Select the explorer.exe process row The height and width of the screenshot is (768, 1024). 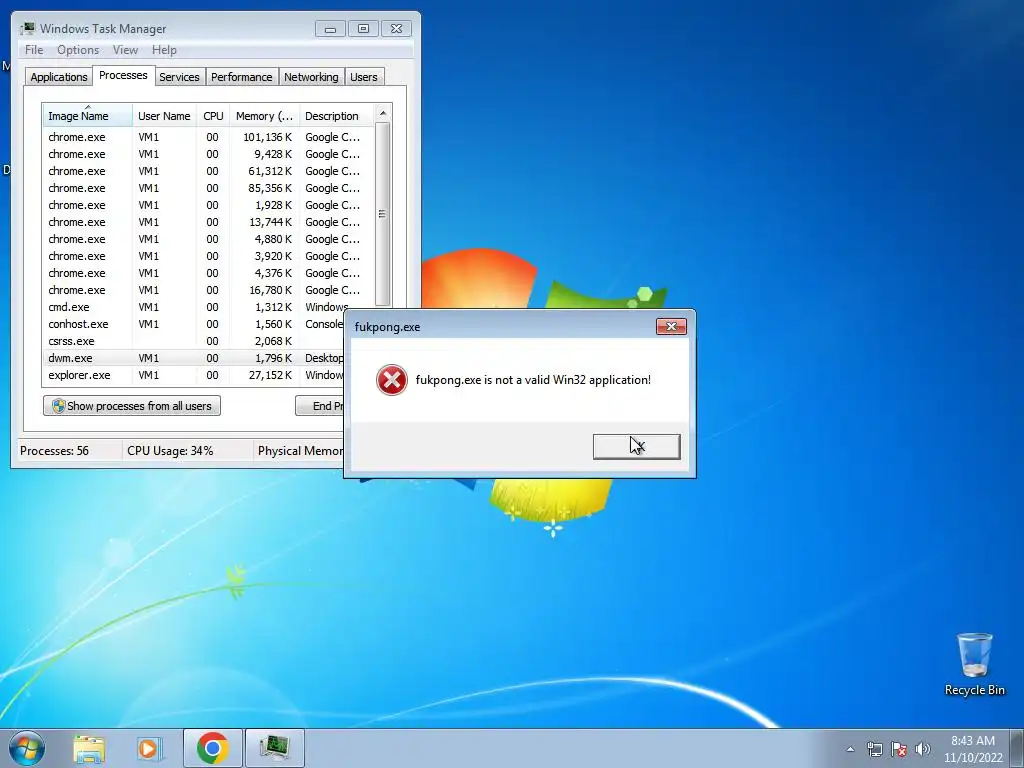[x=193, y=375]
